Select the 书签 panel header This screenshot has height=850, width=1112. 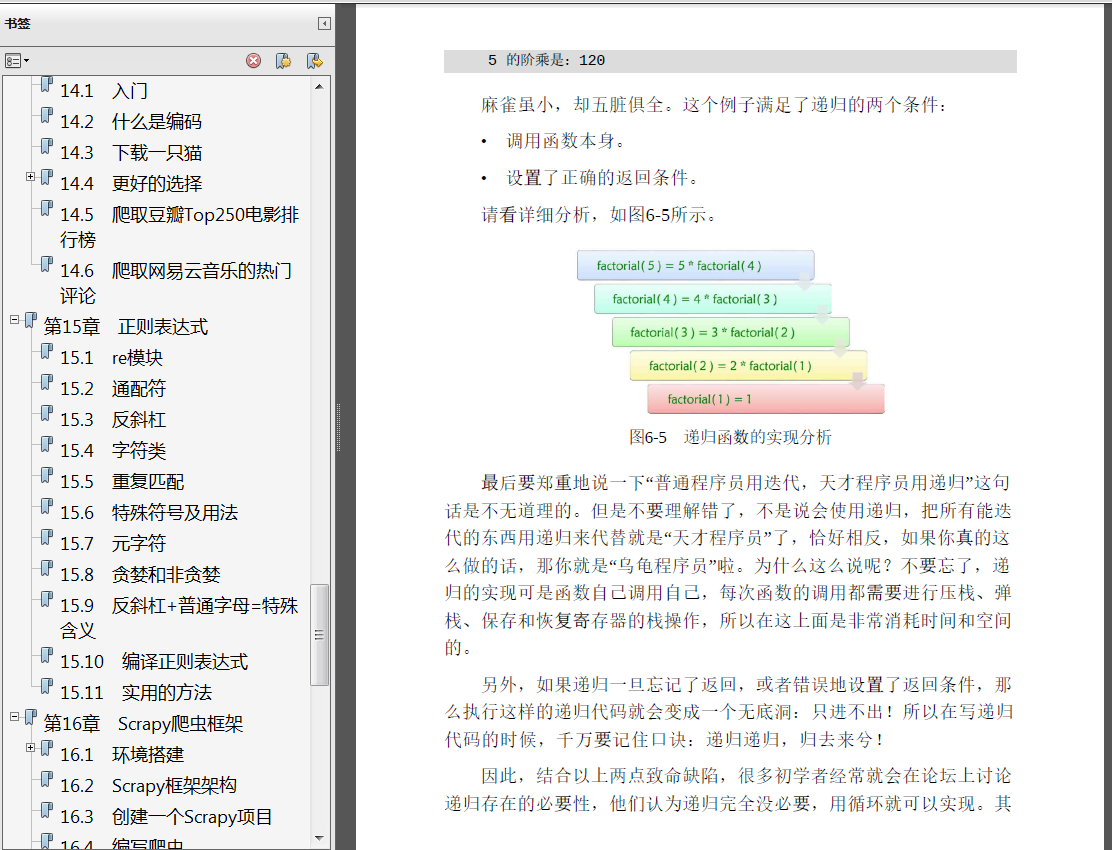[x=18, y=23]
